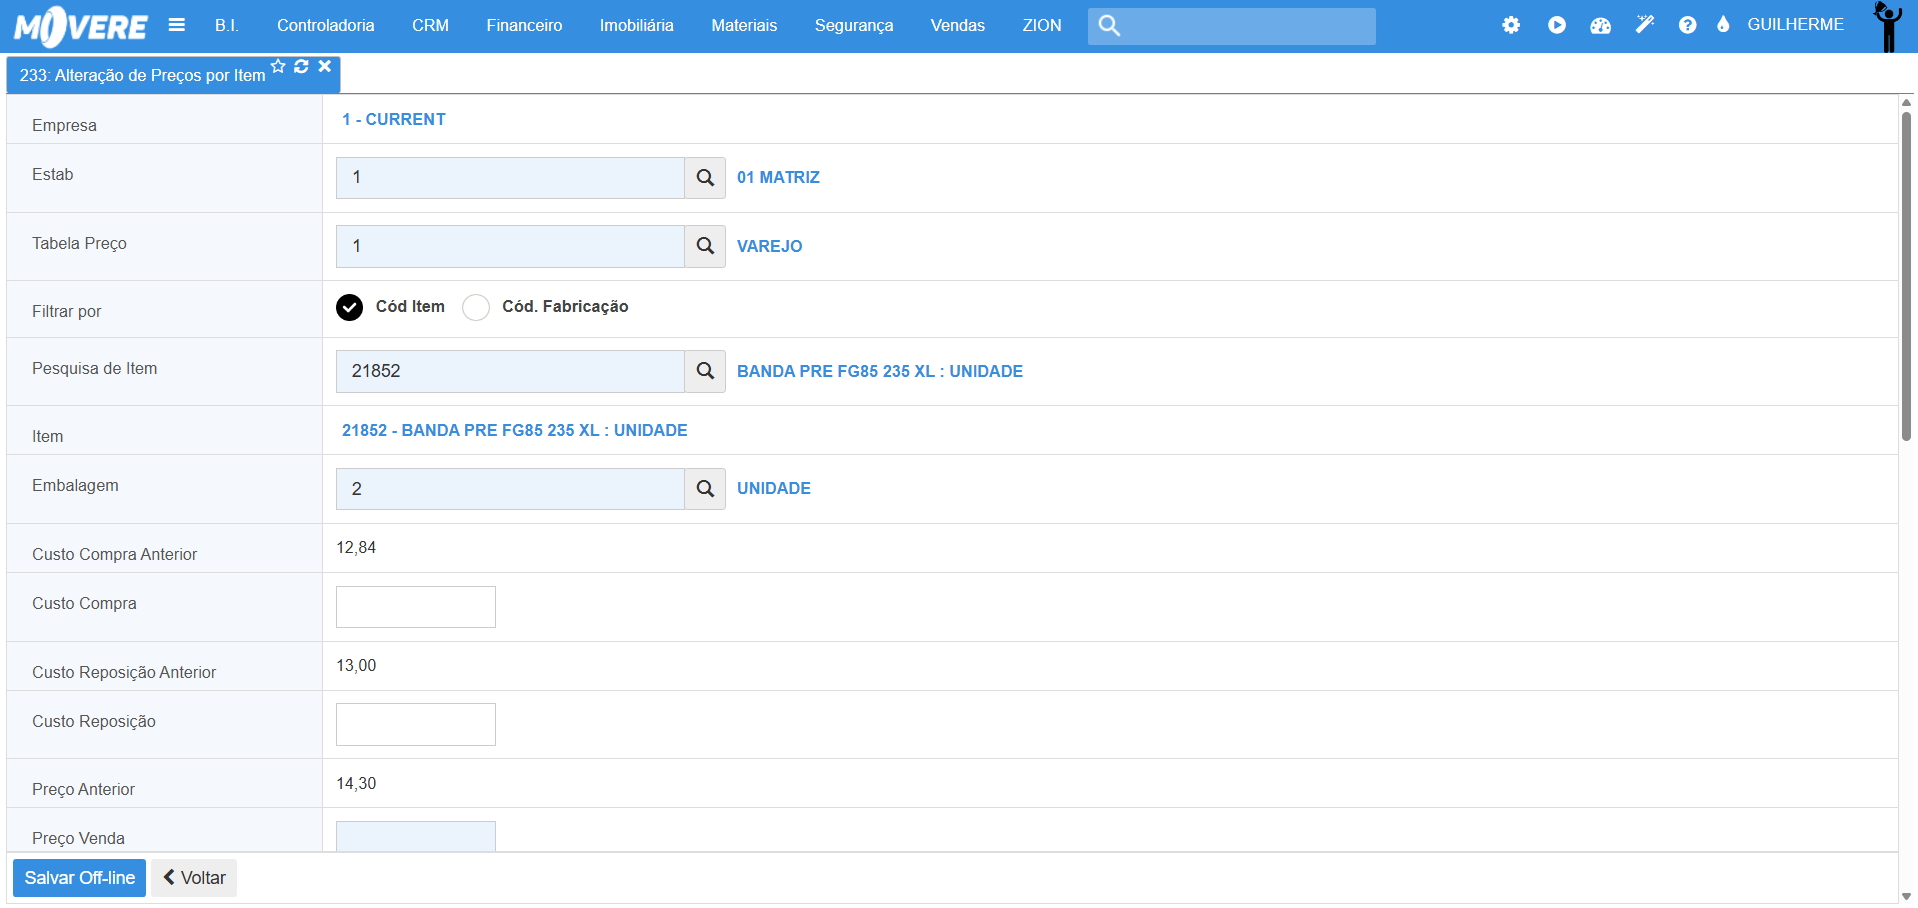Screen dimensions: 1918x908
Task: Click the play circle icon in the top bar
Action: [x=1557, y=25]
